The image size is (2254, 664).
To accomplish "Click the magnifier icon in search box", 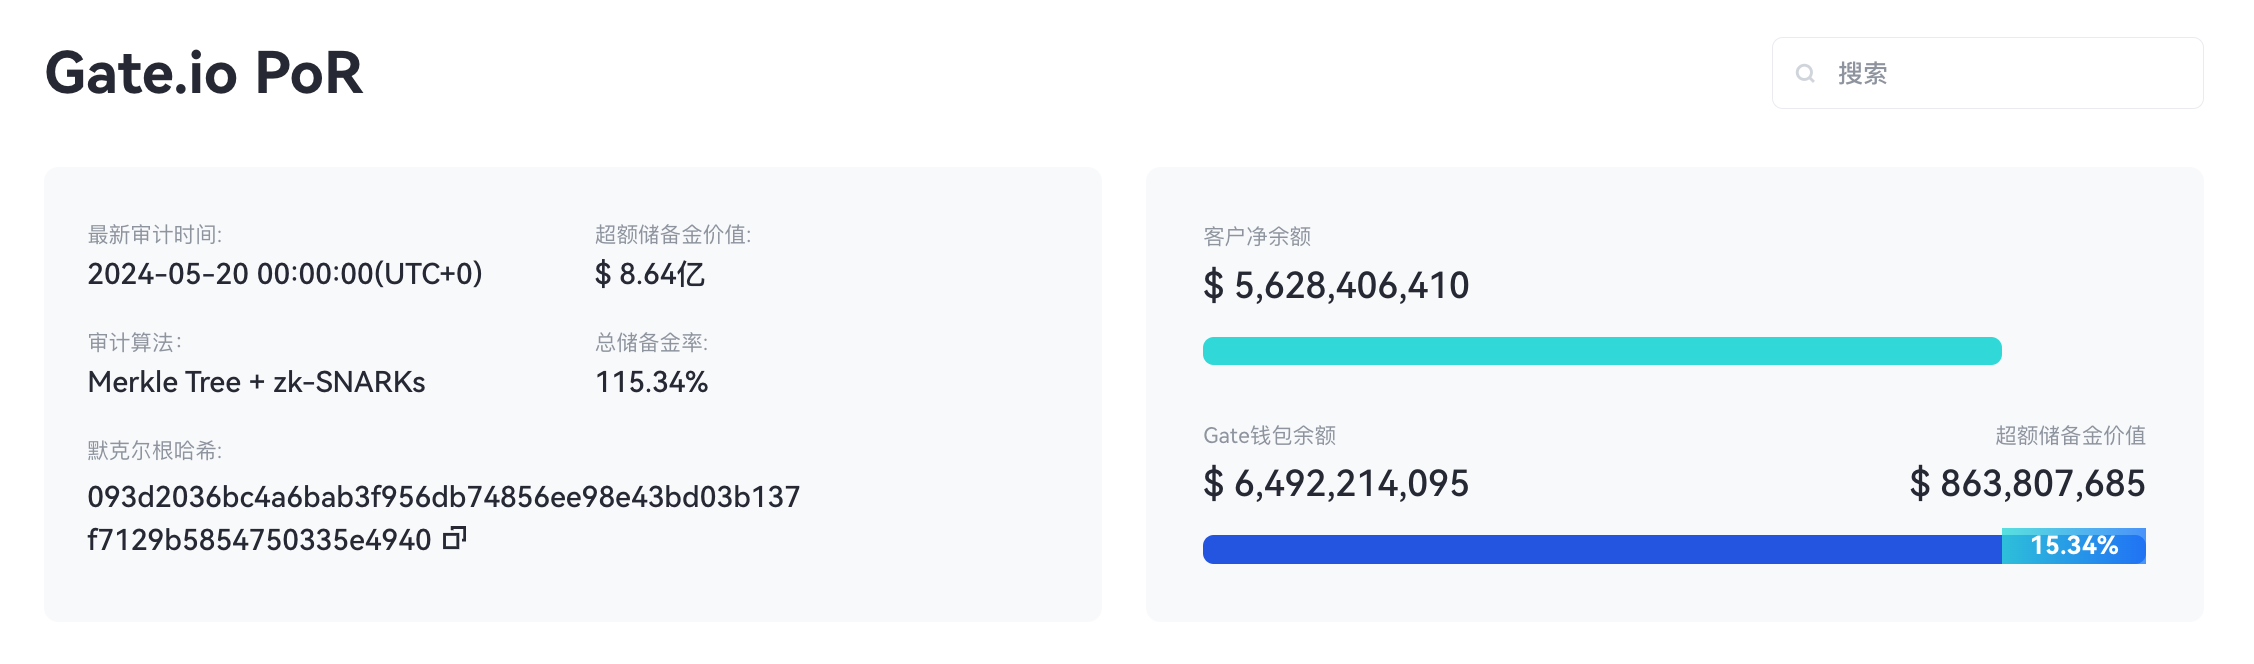I will click(1805, 73).
